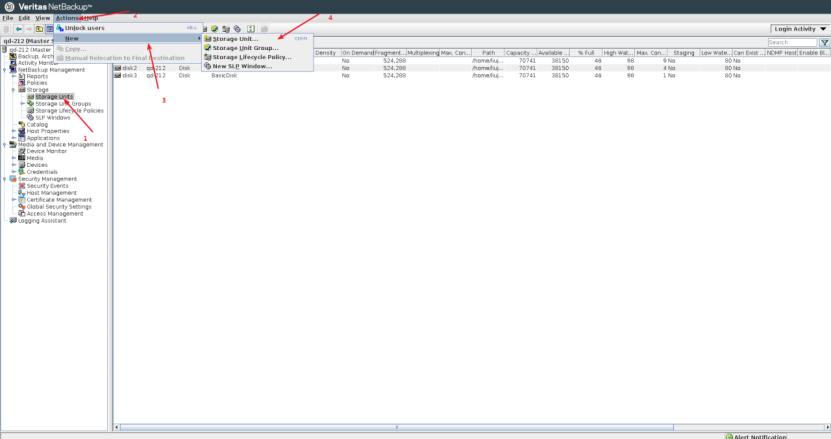Click the Reports icon in tree
This screenshot has height=439, width=831.
tap(22, 76)
